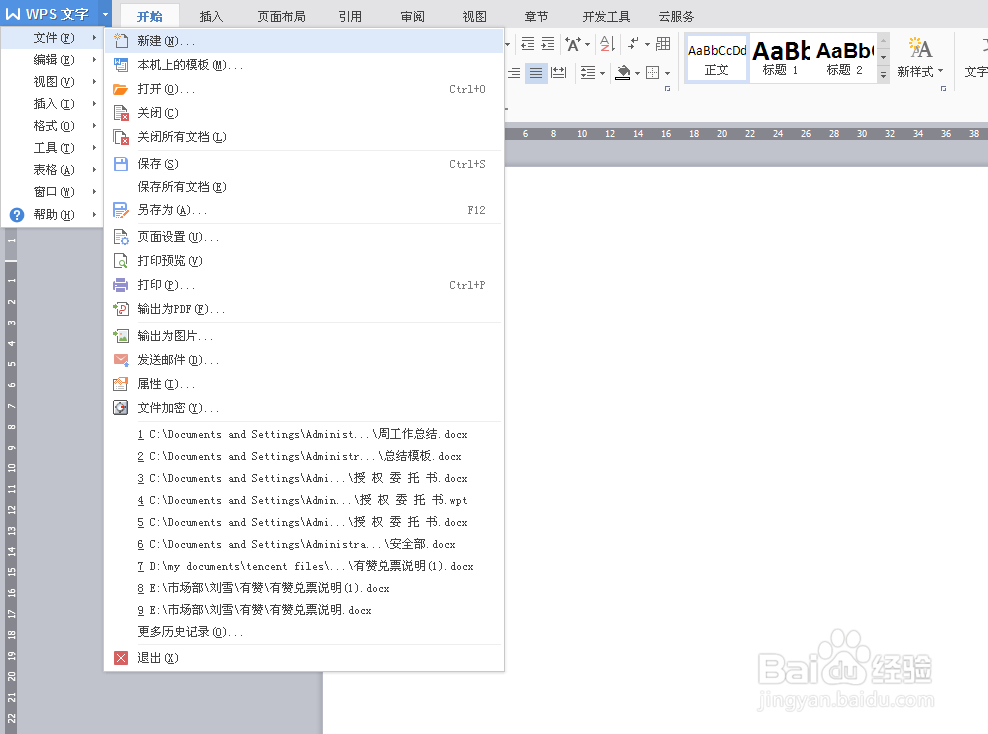
Task: Click the 发送邮件 envelope icon
Action: pyautogui.click(x=120, y=360)
